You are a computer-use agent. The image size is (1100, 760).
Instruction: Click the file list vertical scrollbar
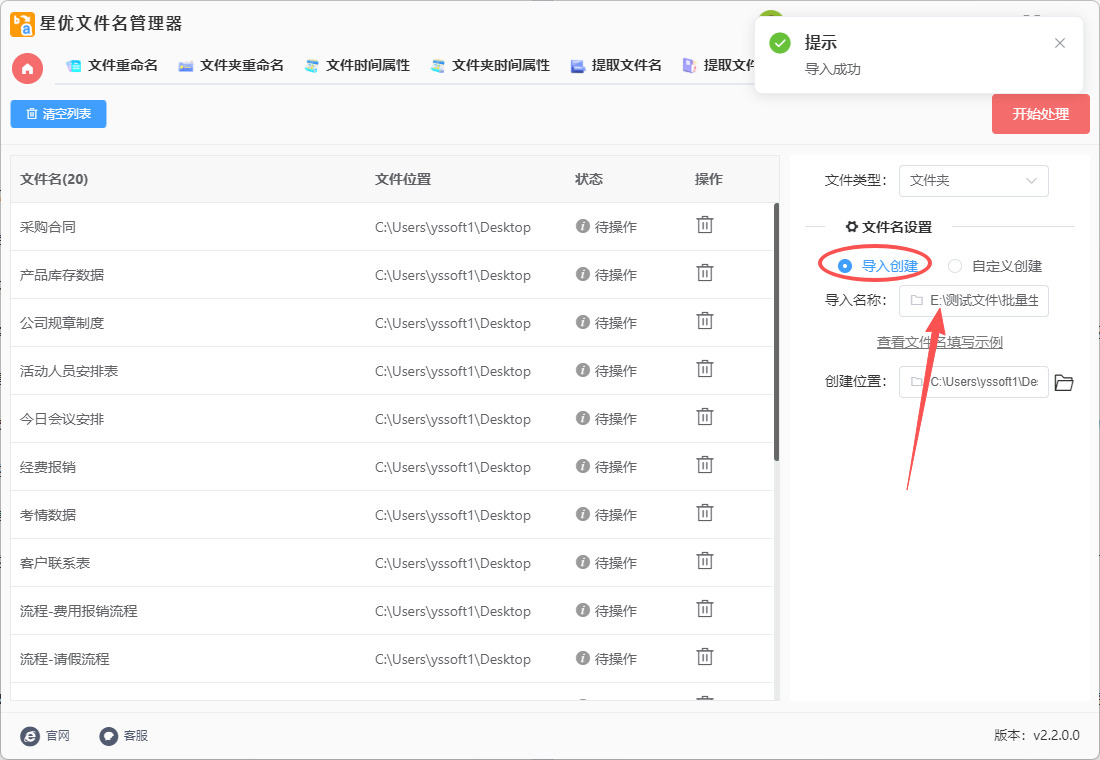click(776, 332)
